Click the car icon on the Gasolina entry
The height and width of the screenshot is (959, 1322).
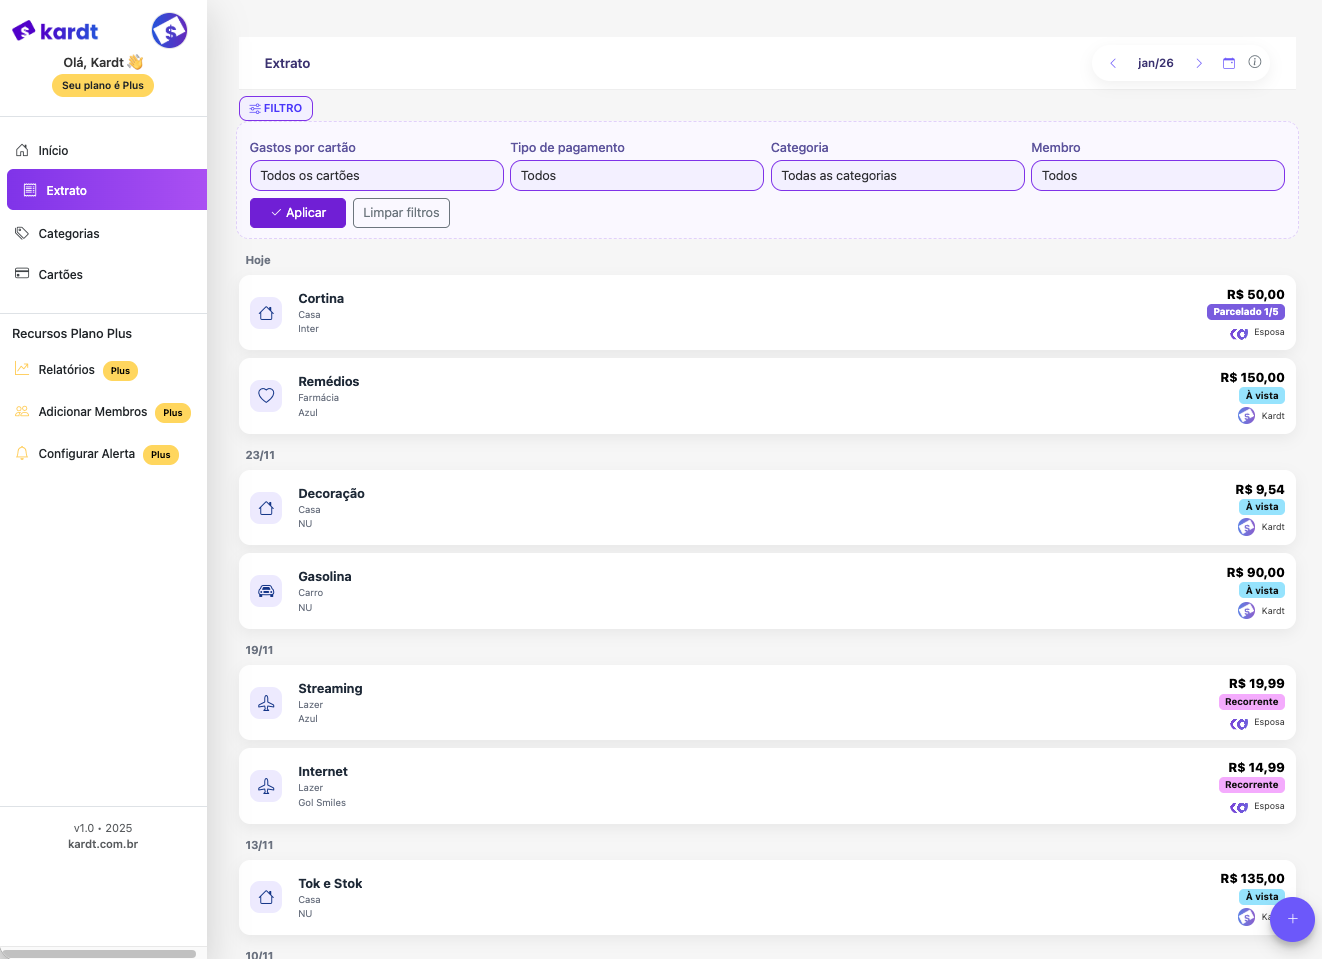click(x=266, y=591)
